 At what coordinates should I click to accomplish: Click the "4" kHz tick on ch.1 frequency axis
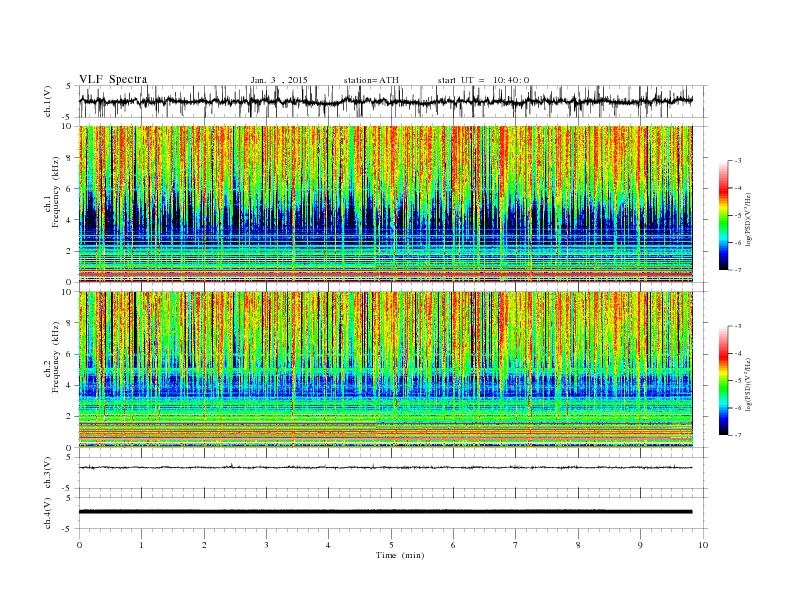(x=70, y=220)
